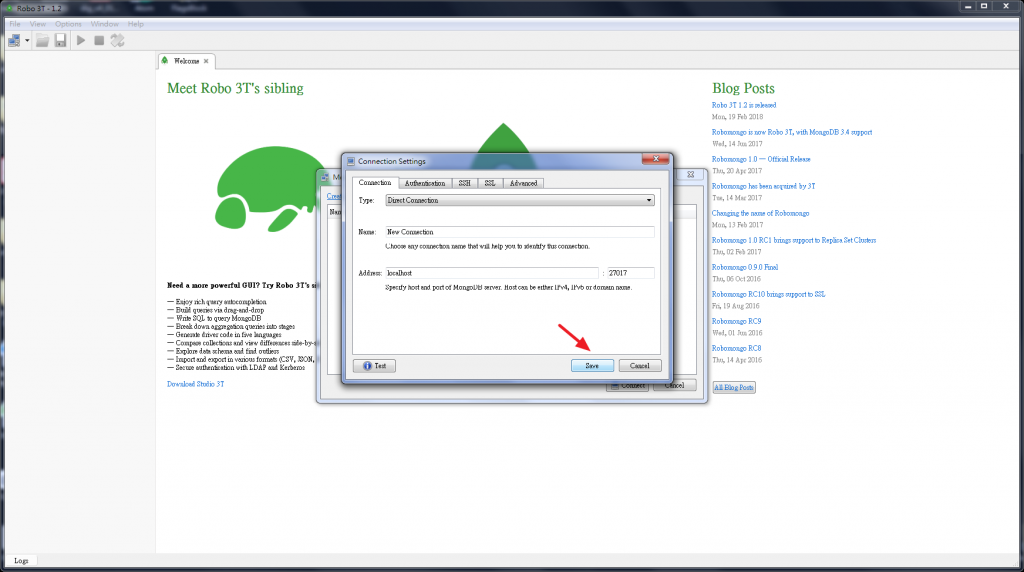Viewport: 1024px width, 572px height.
Task: Open the dropdown arrow beside Connect icon
Action: coord(27,40)
